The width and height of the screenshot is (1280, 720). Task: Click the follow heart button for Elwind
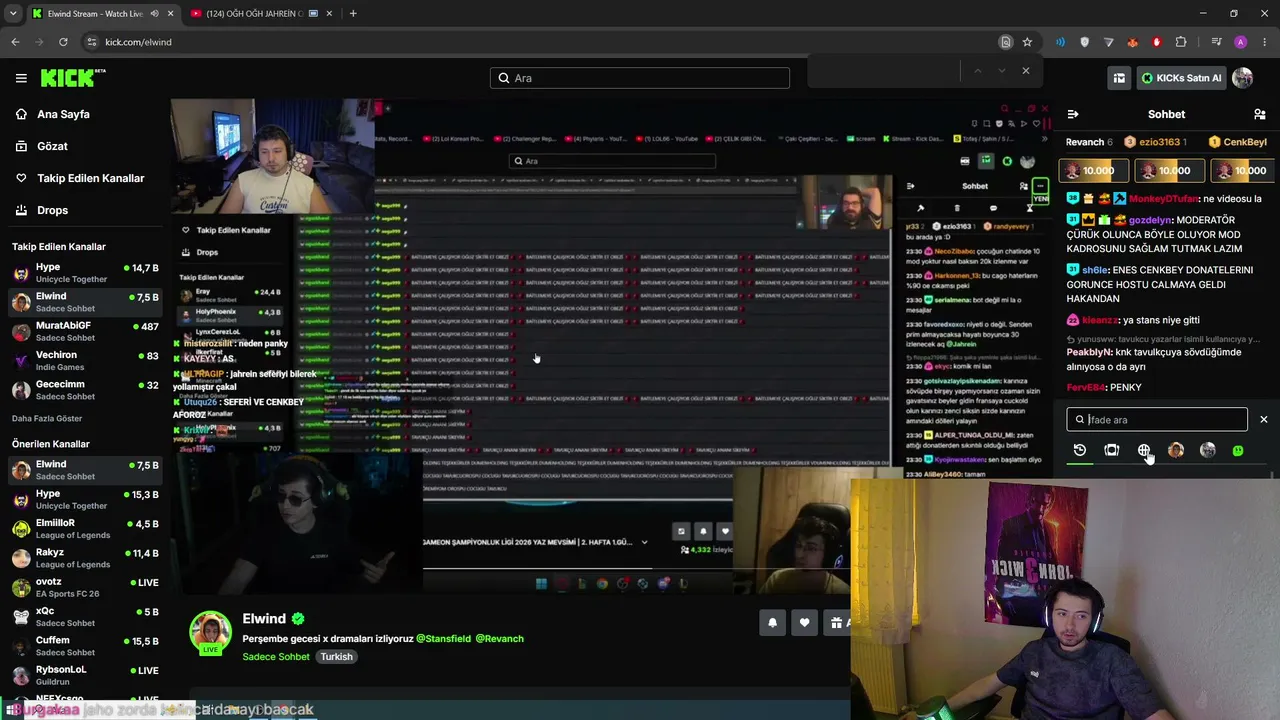point(804,623)
